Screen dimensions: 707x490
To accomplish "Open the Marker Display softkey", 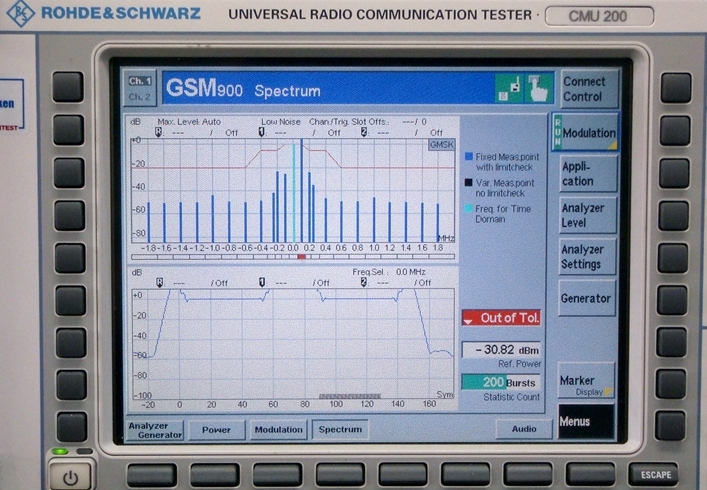I will [586, 381].
